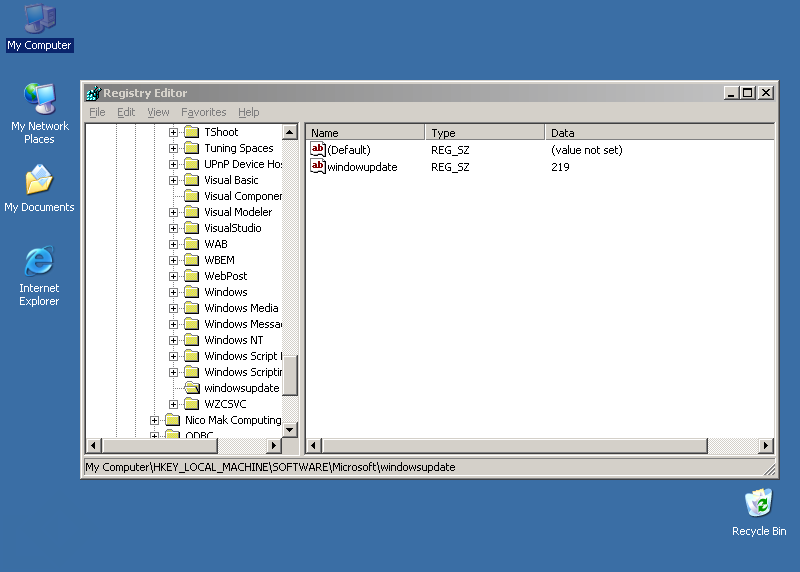
Task: Click the values pane left scroll arrow
Action: click(313, 445)
